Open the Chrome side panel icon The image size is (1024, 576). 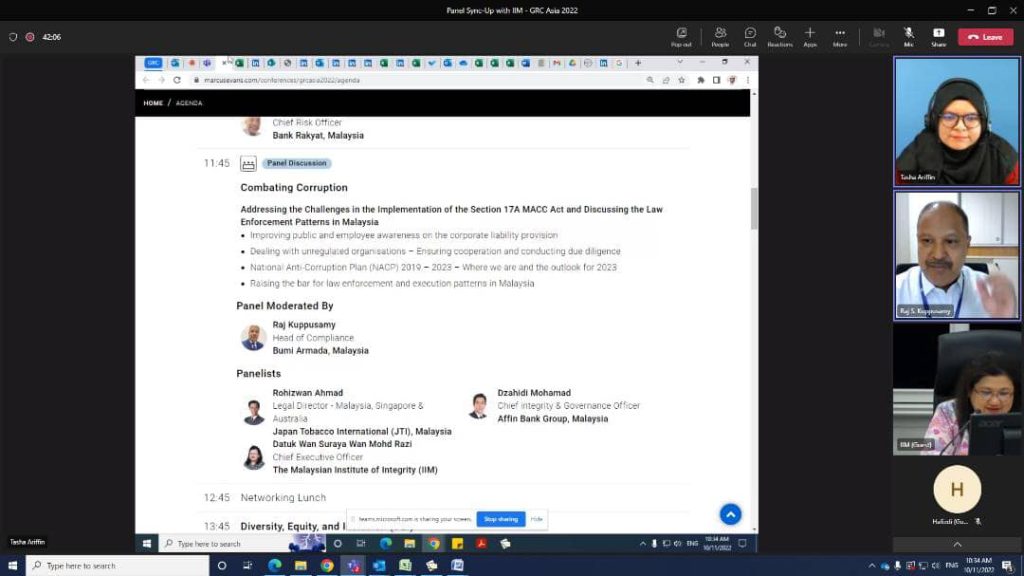716,80
